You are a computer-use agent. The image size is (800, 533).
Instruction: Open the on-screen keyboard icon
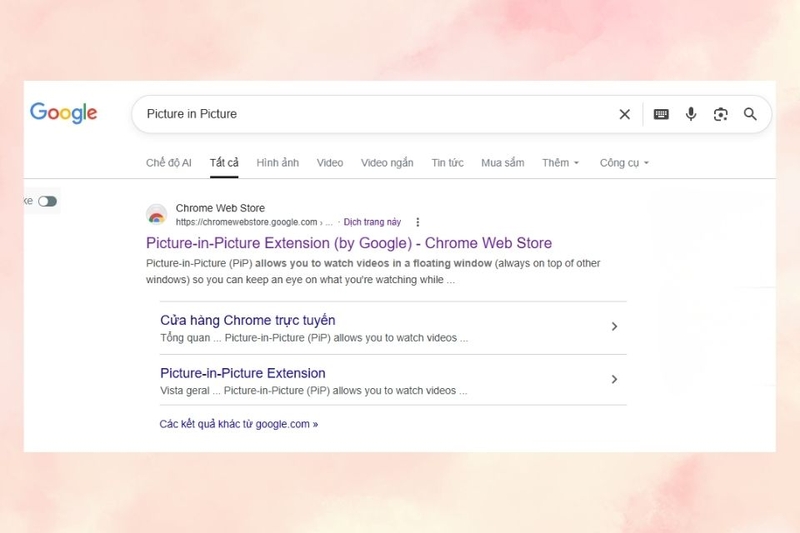(x=661, y=114)
